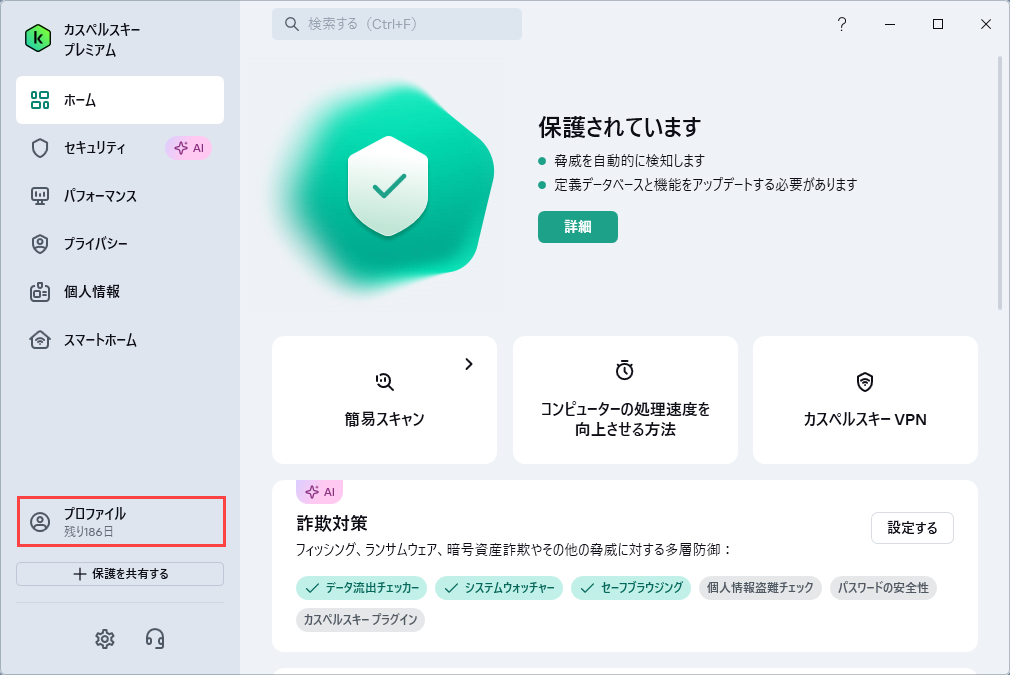The image size is (1010, 675).
Task: Click the 詐欺対策 heading
Action: [x=332, y=523]
